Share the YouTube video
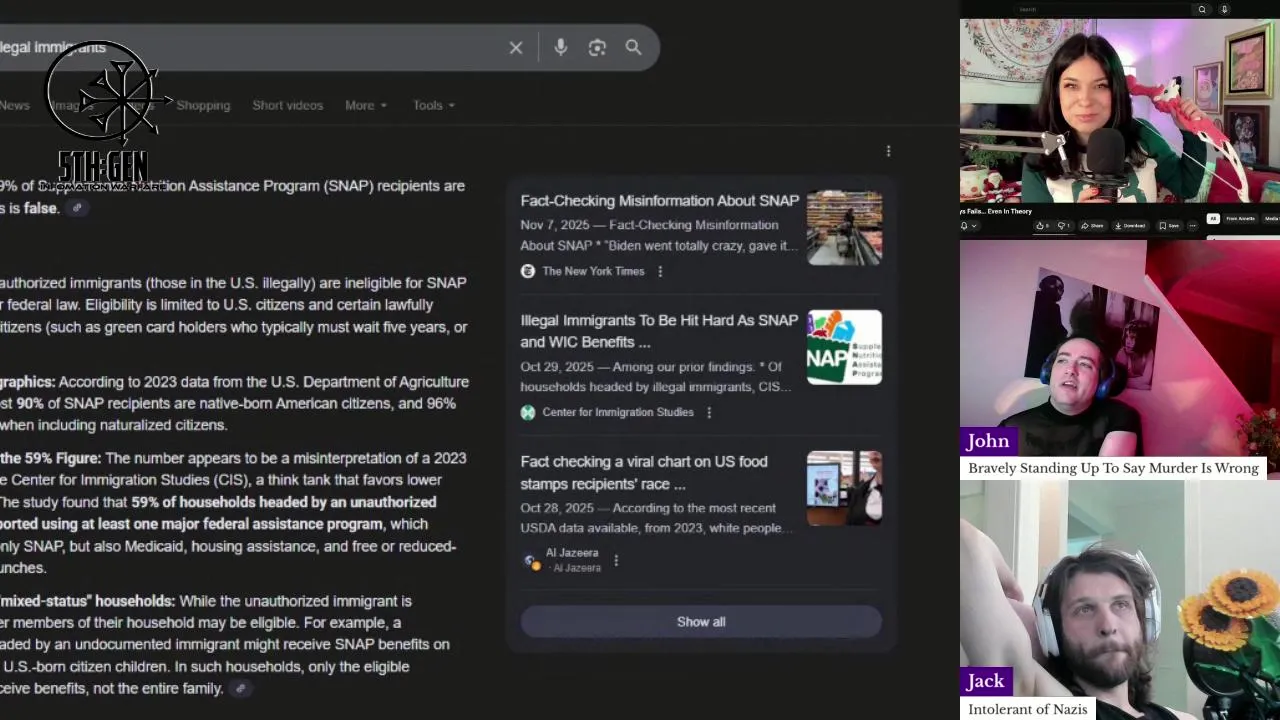The width and height of the screenshot is (1280, 720). 1092,225
